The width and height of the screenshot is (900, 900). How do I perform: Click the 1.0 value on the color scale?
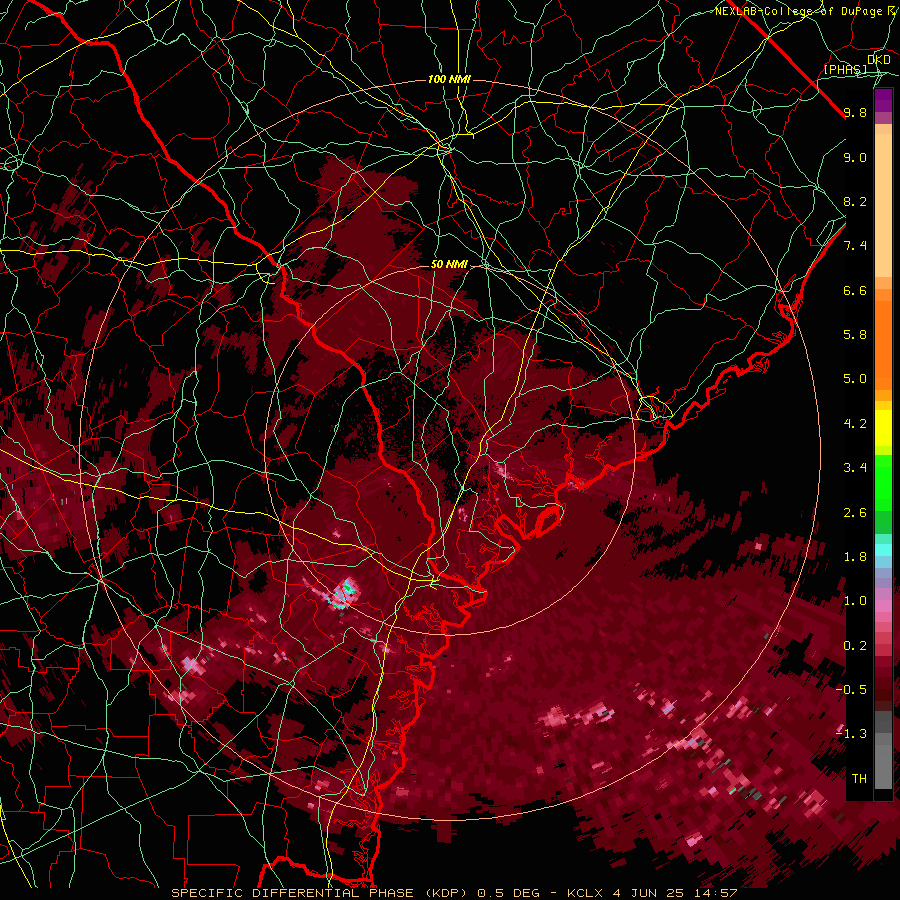pyautogui.click(x=855, y=601)
